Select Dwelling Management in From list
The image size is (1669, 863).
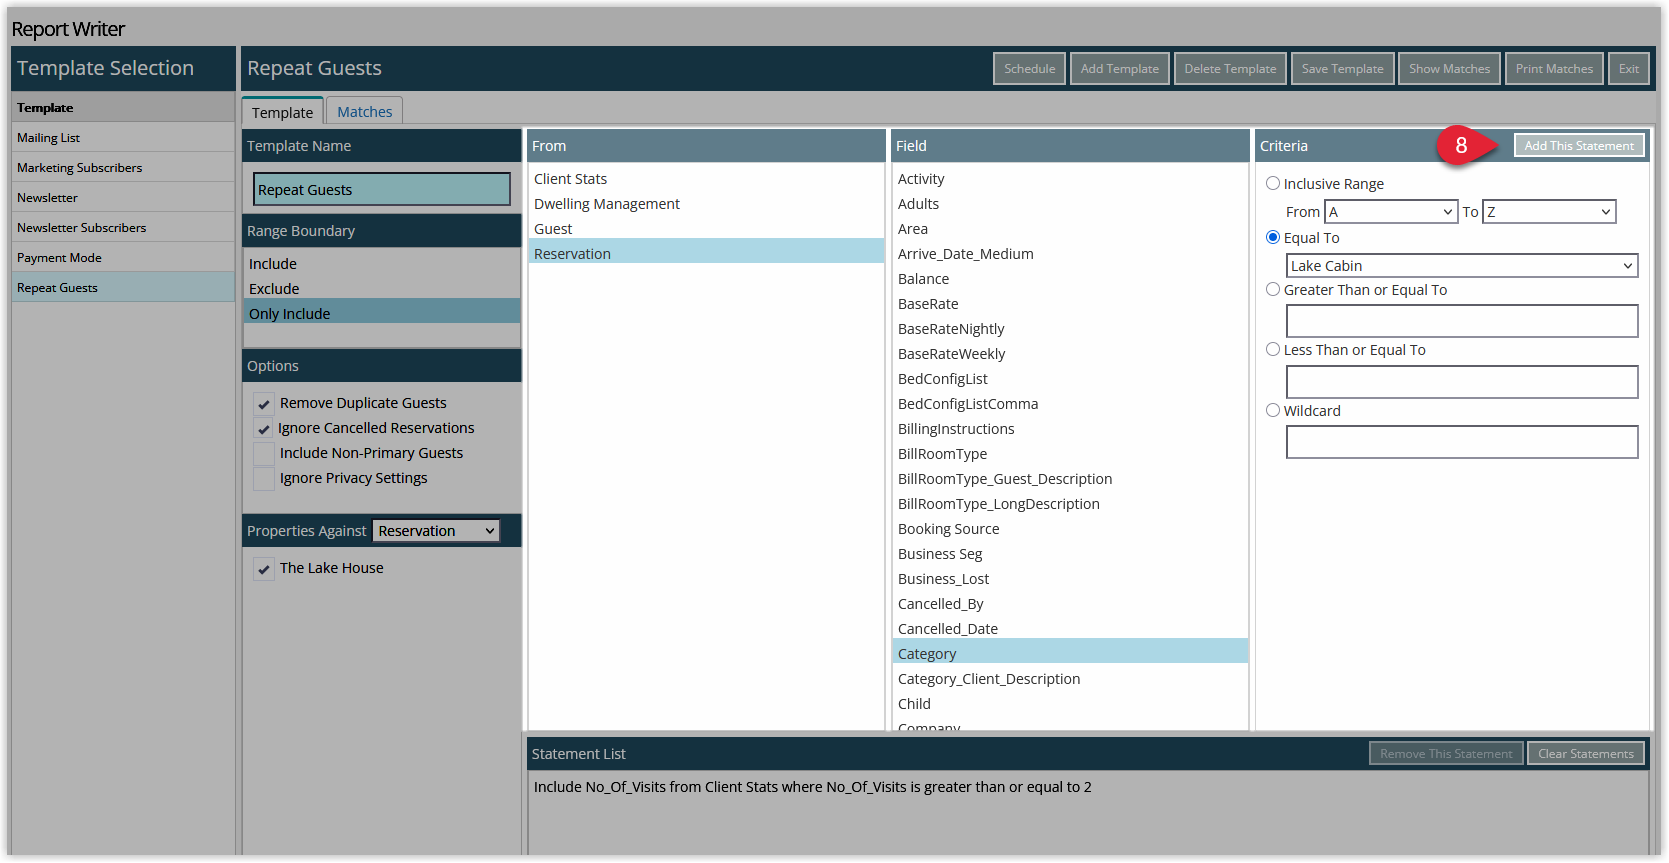(706, 204)
